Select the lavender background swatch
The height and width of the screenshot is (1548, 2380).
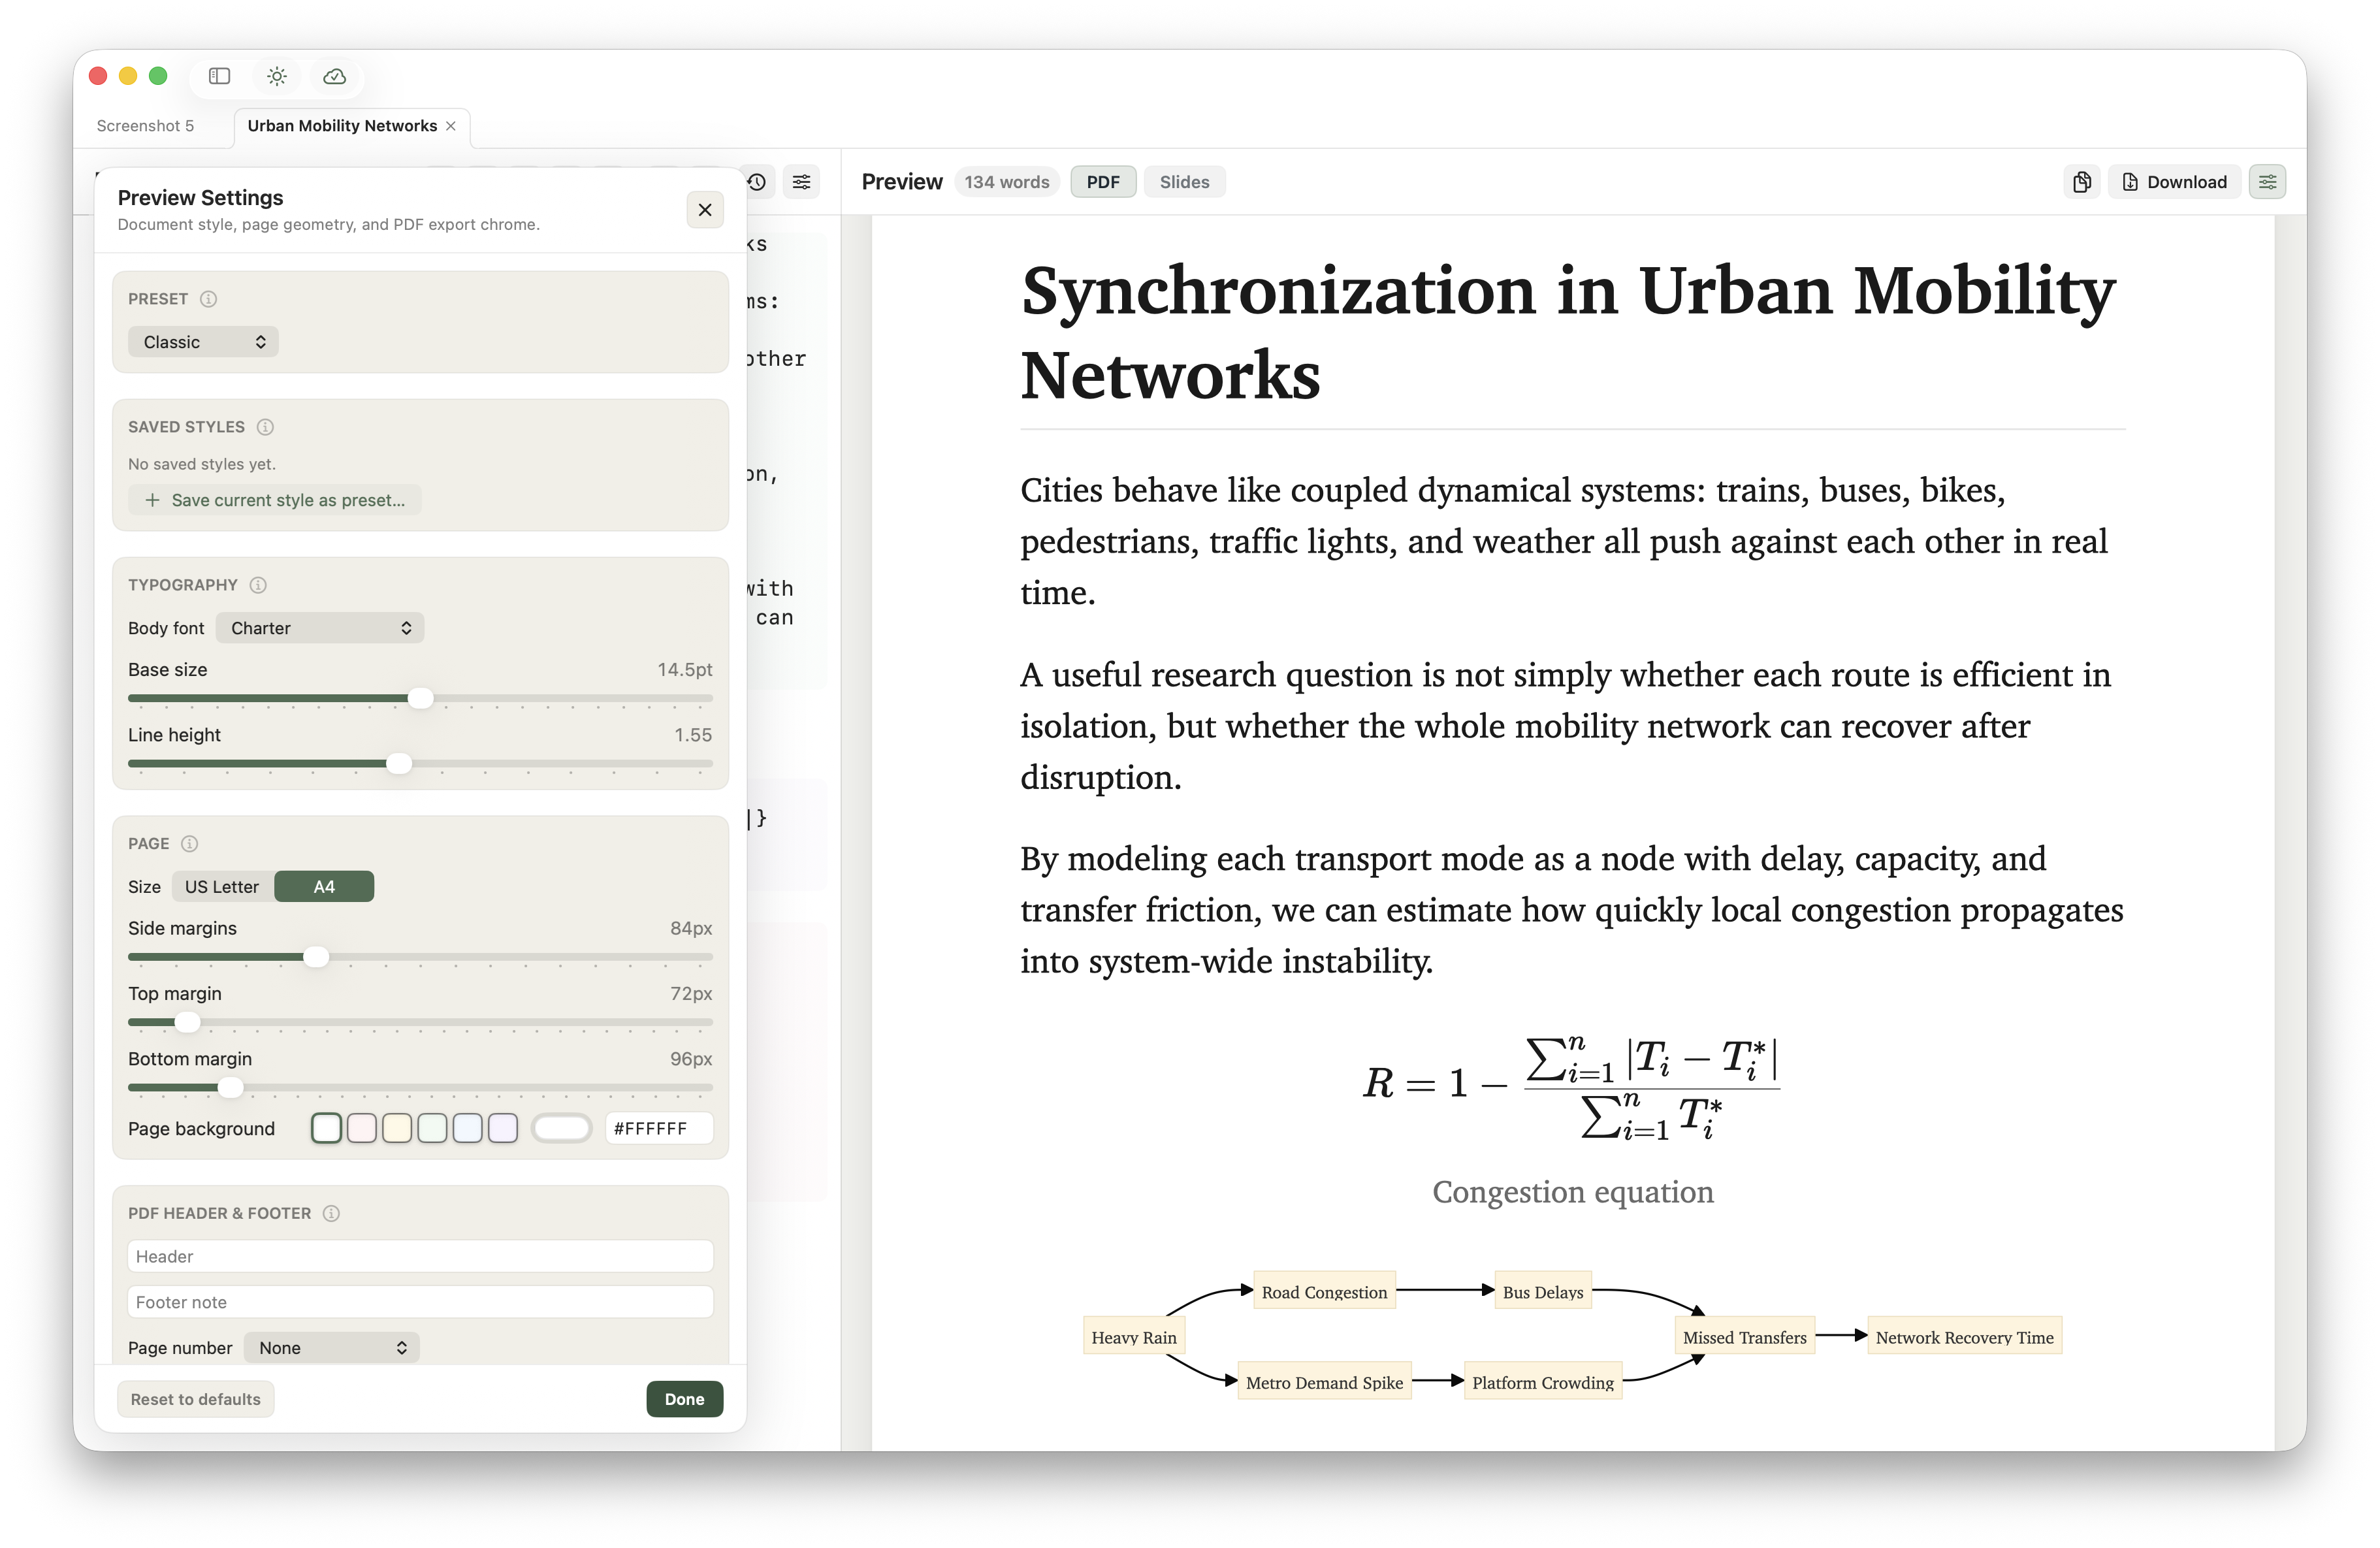(503, 1129)
